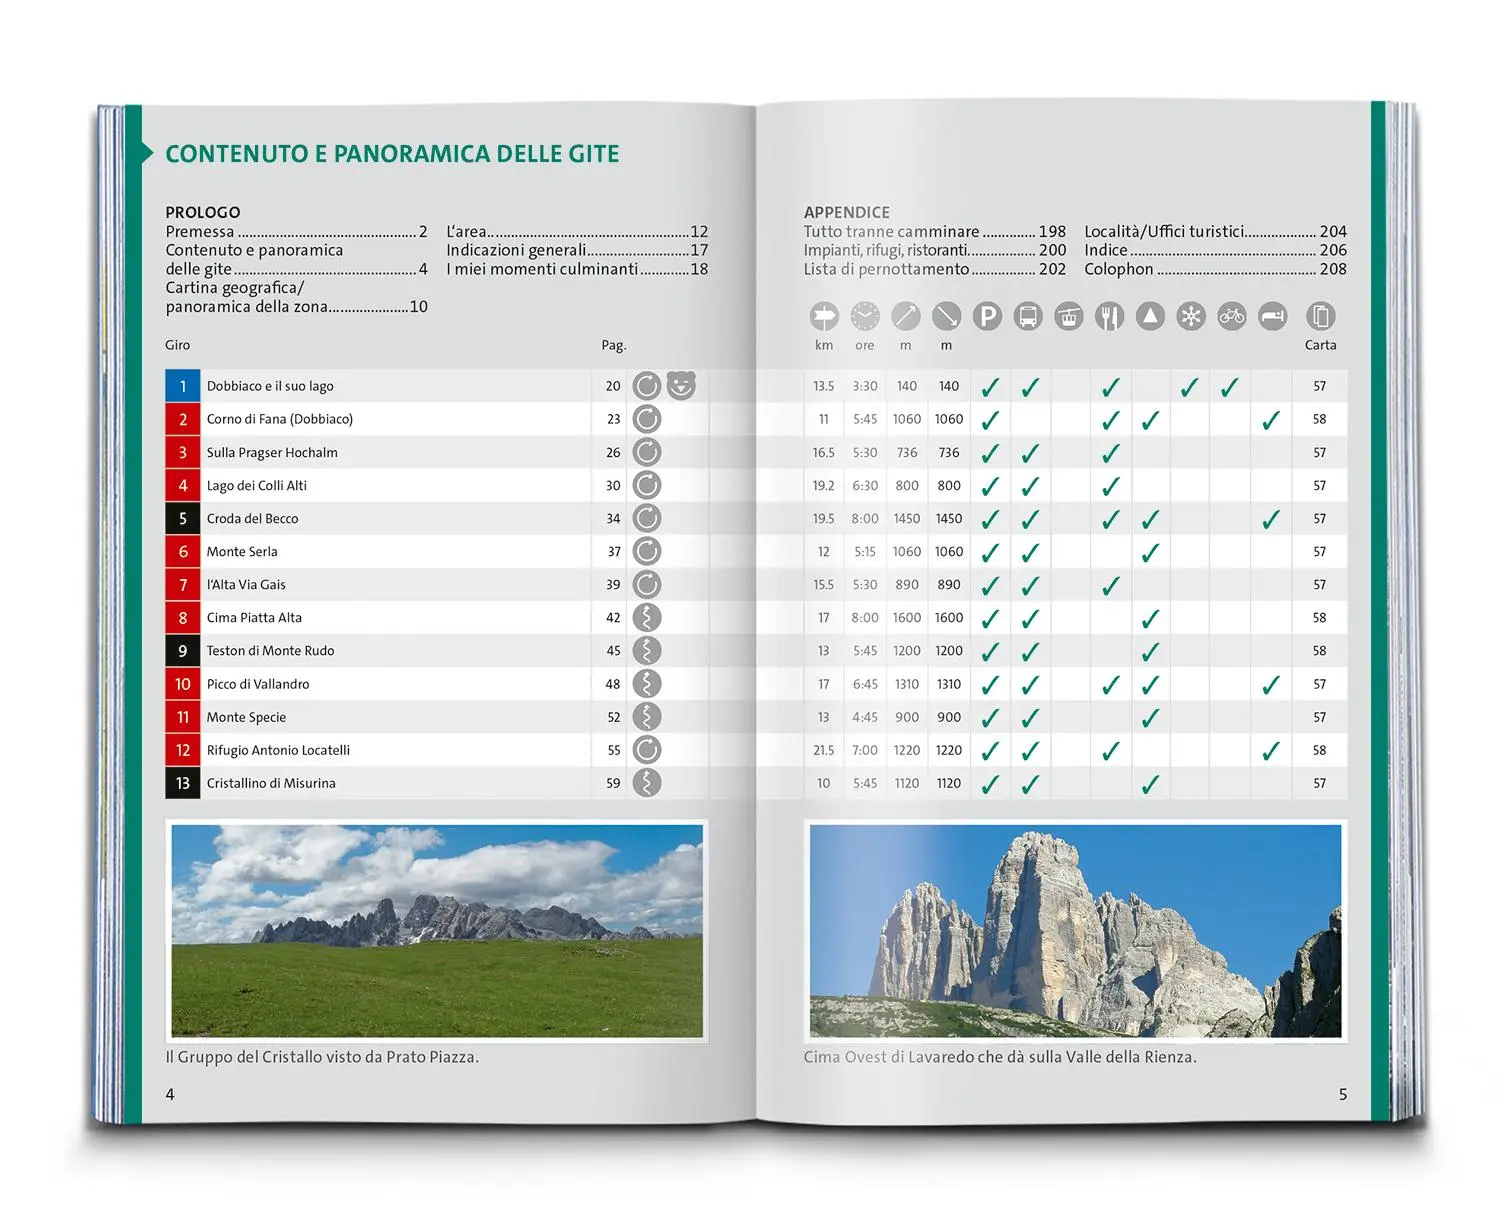
Task: Click the winding path icon for Cristallino di Misurina
Action: click(x=647, y=783)
